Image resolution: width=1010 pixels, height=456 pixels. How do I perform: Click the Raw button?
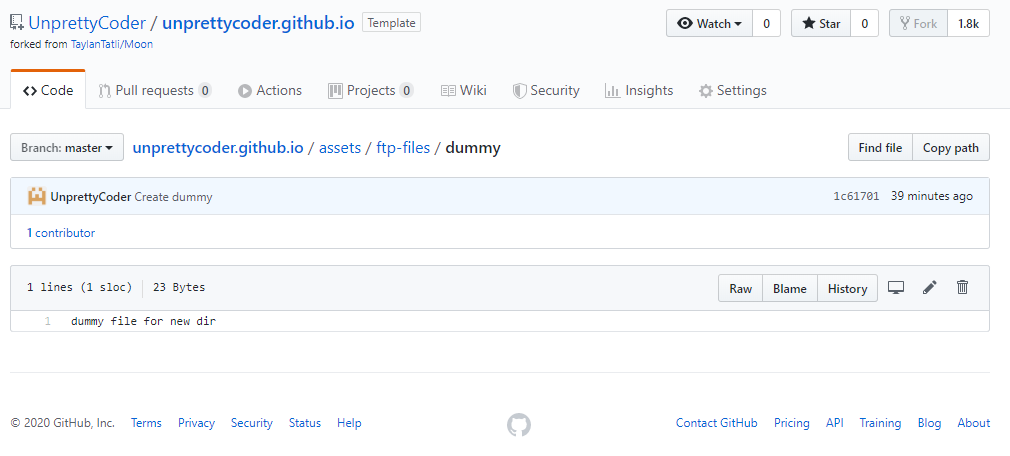(741, 289)
